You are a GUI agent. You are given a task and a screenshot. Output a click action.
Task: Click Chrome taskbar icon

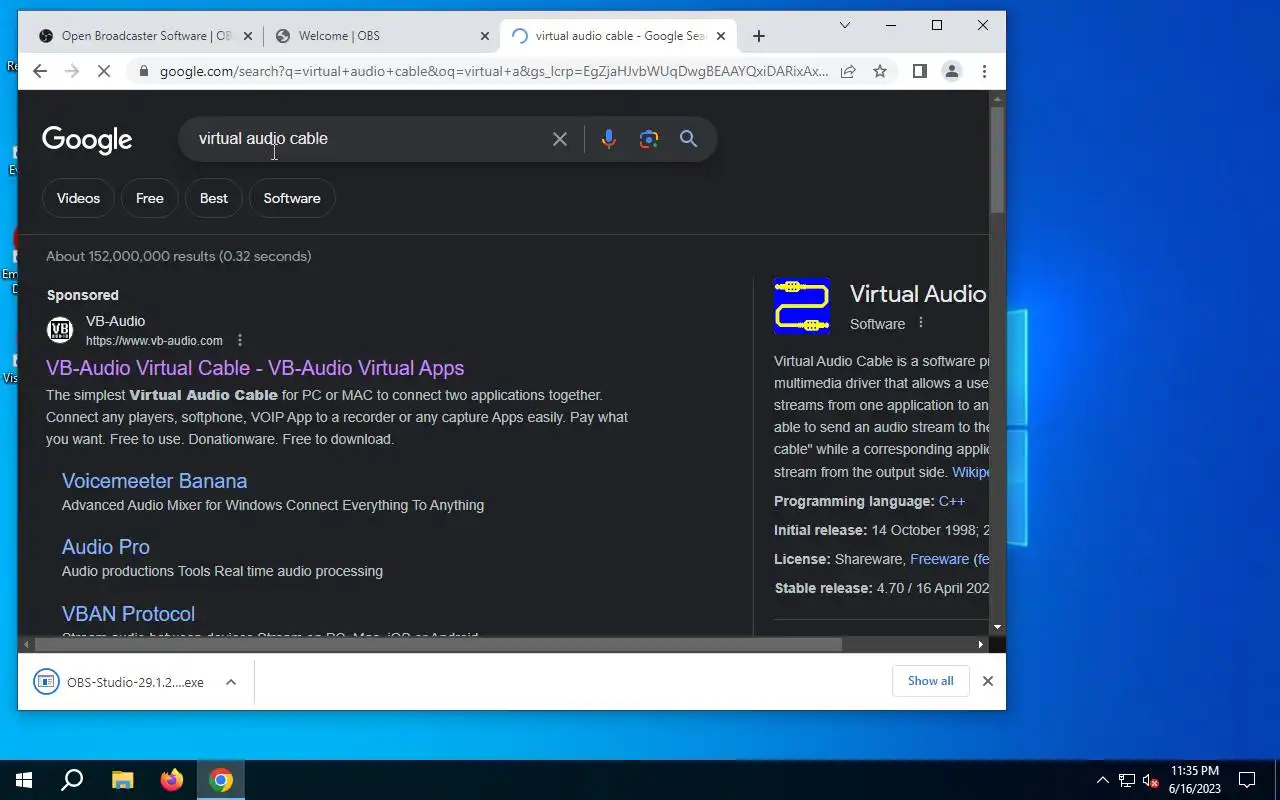tap(221, 780)
